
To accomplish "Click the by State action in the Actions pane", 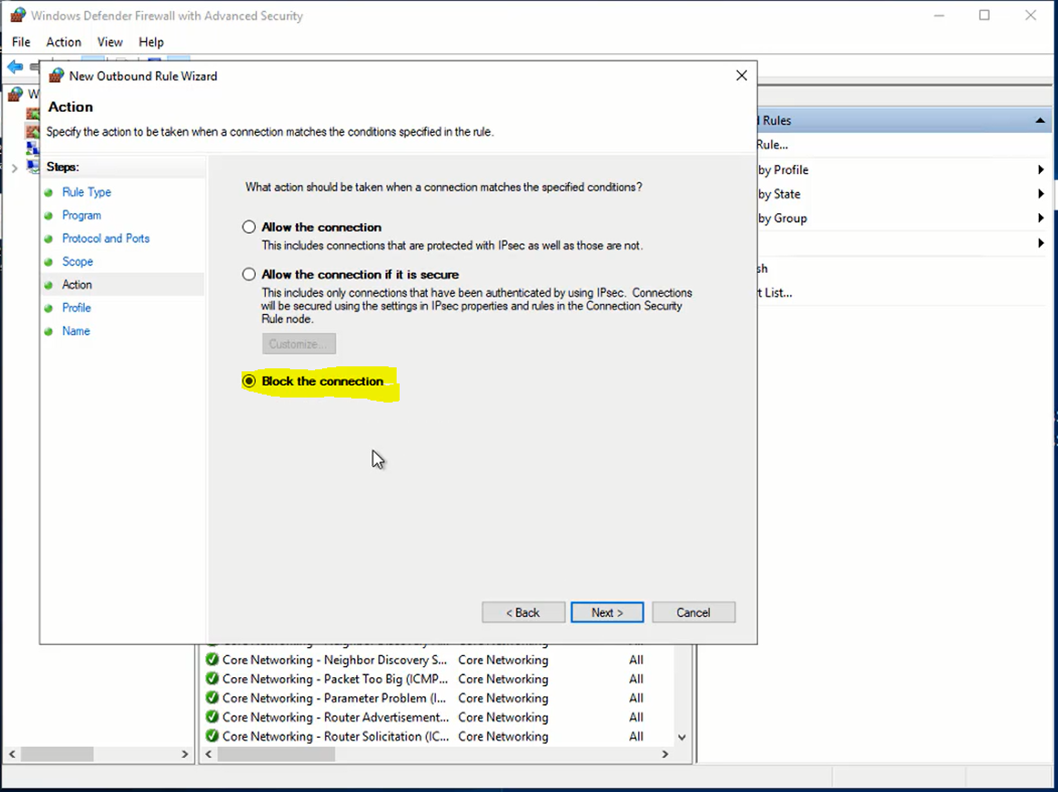I will point(779,194).
